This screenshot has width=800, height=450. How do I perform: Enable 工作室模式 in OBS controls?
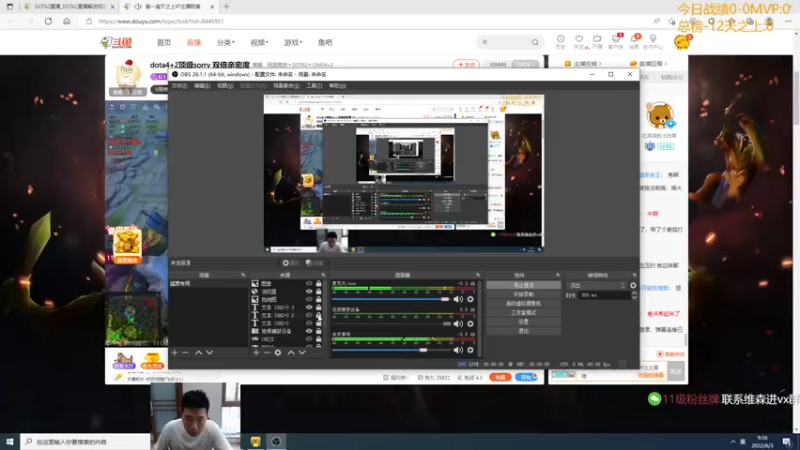pos(523,313)
